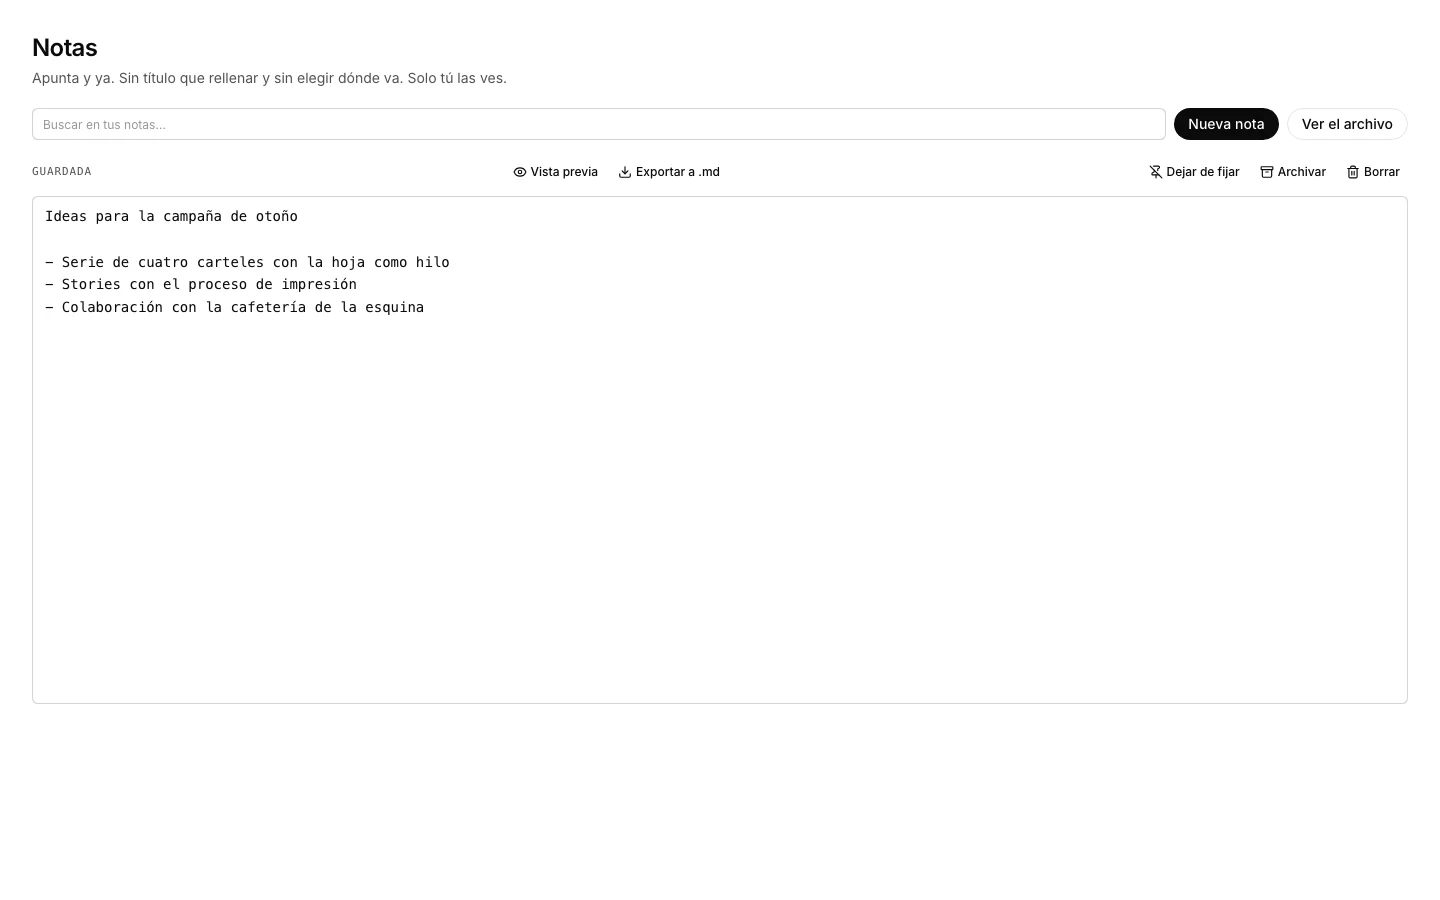Viewport: 1440px width, 900px height.
Task: Click the line 'Ideas para la campaña de otoño'
Action: click(171, 216)
